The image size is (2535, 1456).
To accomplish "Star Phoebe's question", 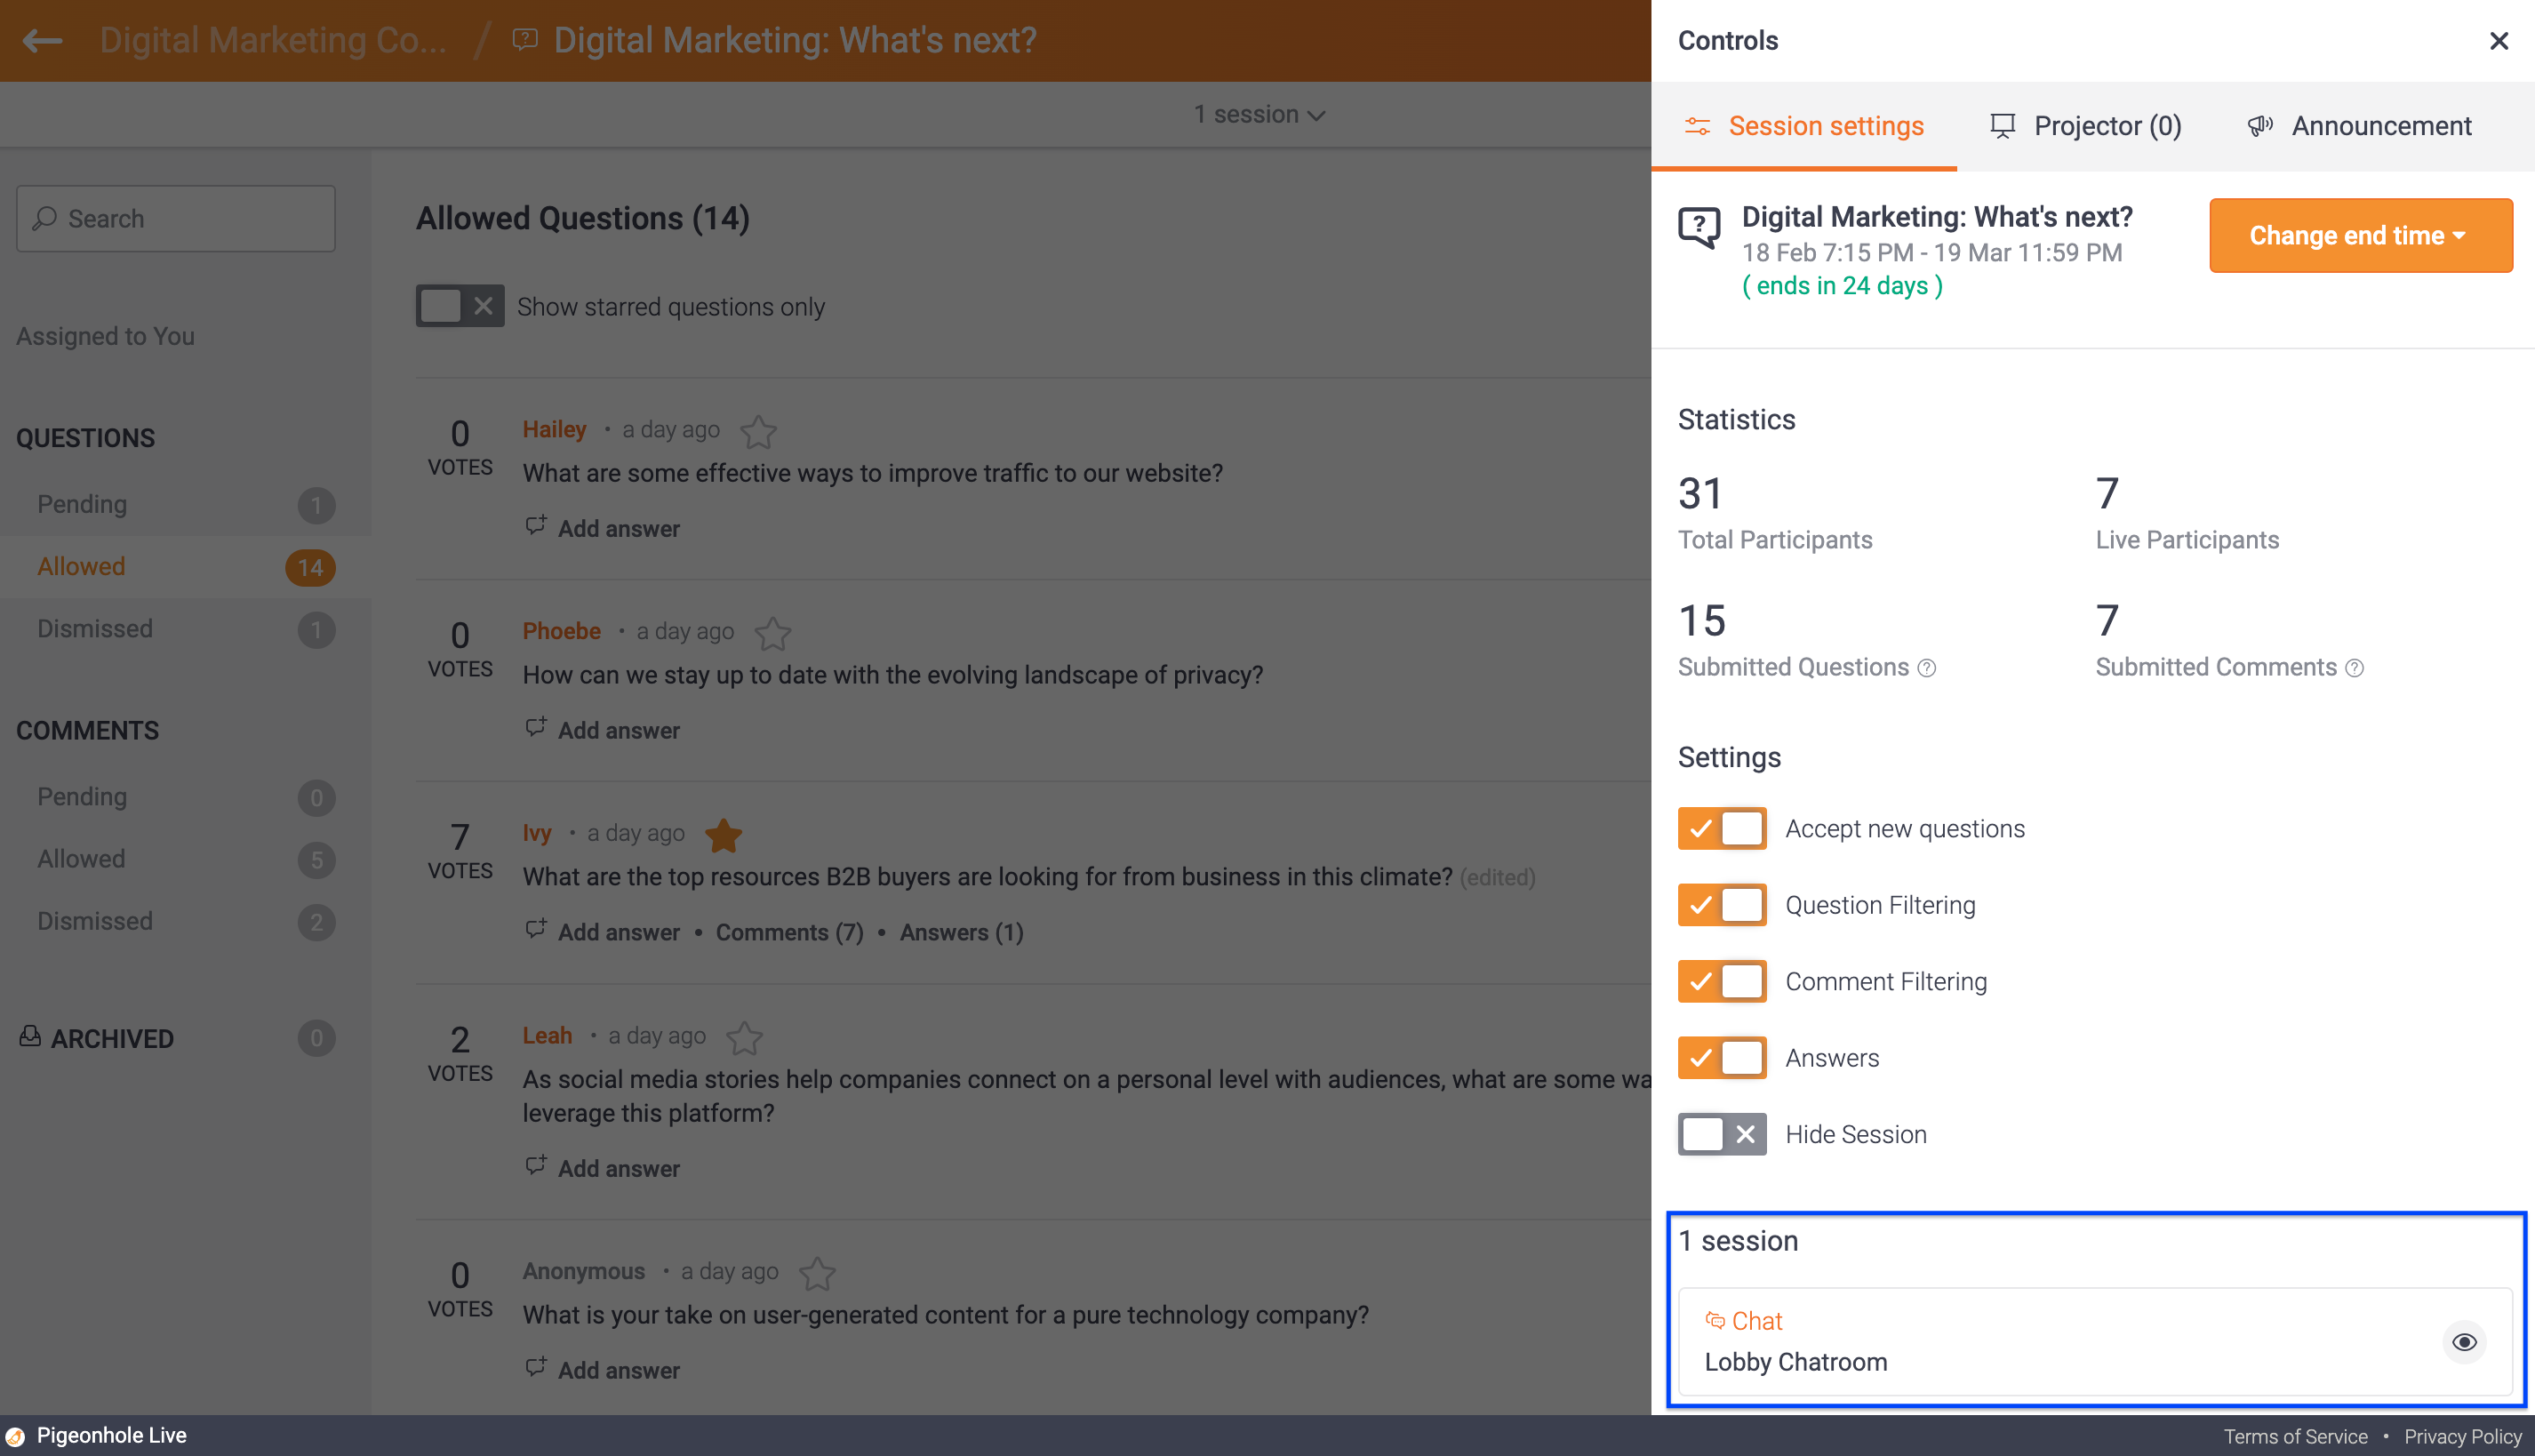I will [x=772, y=634].
